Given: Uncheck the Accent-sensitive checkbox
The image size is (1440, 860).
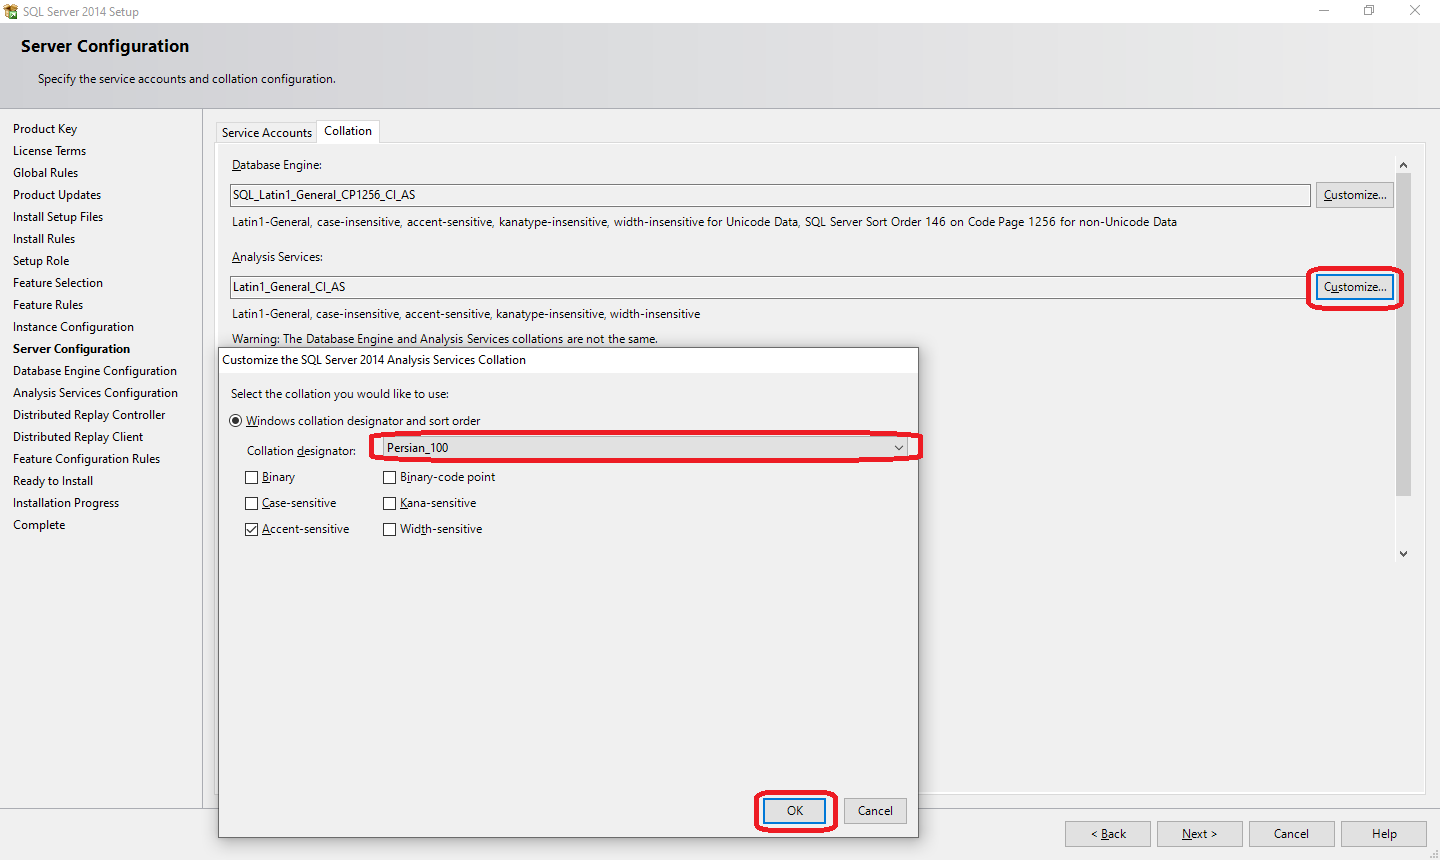Looking at the screenshot, I should pyautogui.click(x=252, y=529).
